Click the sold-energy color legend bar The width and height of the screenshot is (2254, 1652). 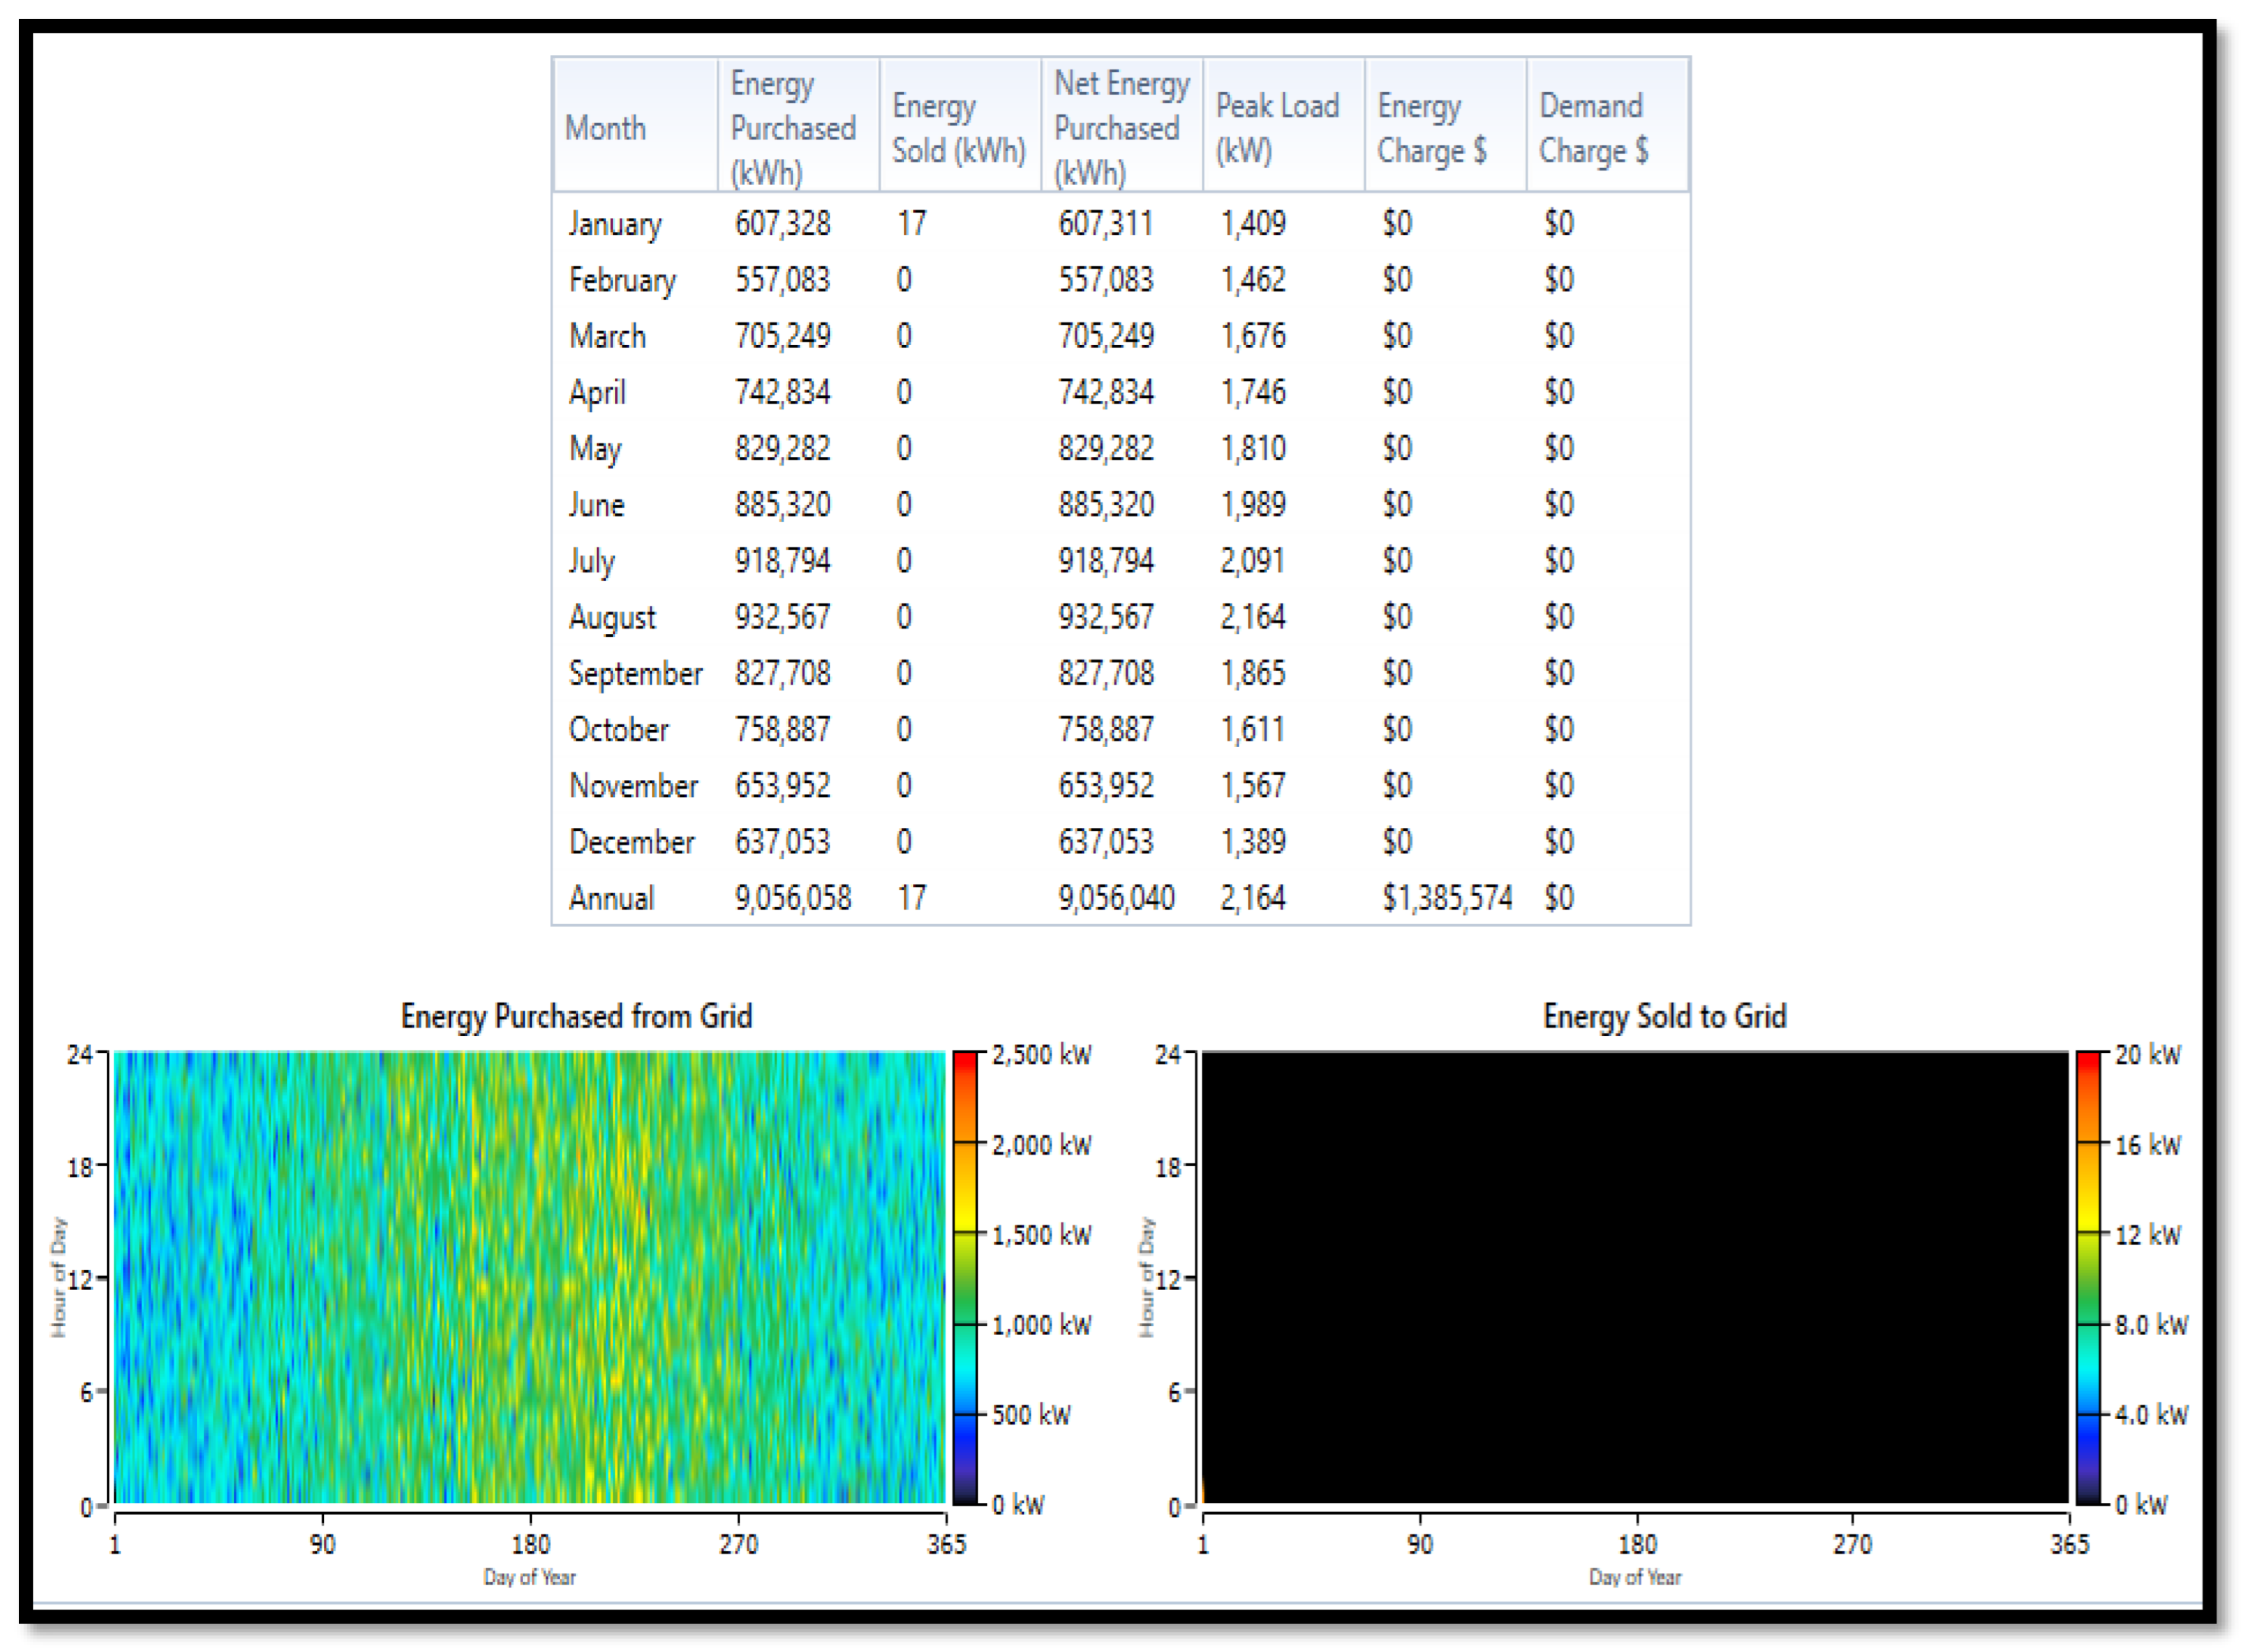2088,1277
